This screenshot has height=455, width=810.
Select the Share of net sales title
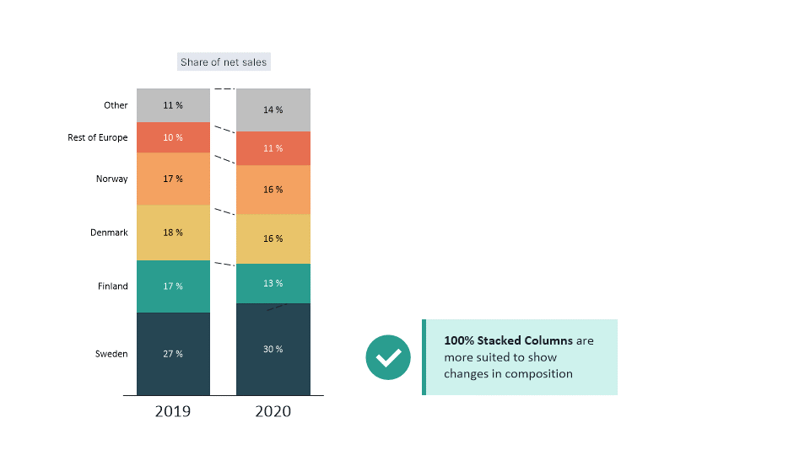224,62
